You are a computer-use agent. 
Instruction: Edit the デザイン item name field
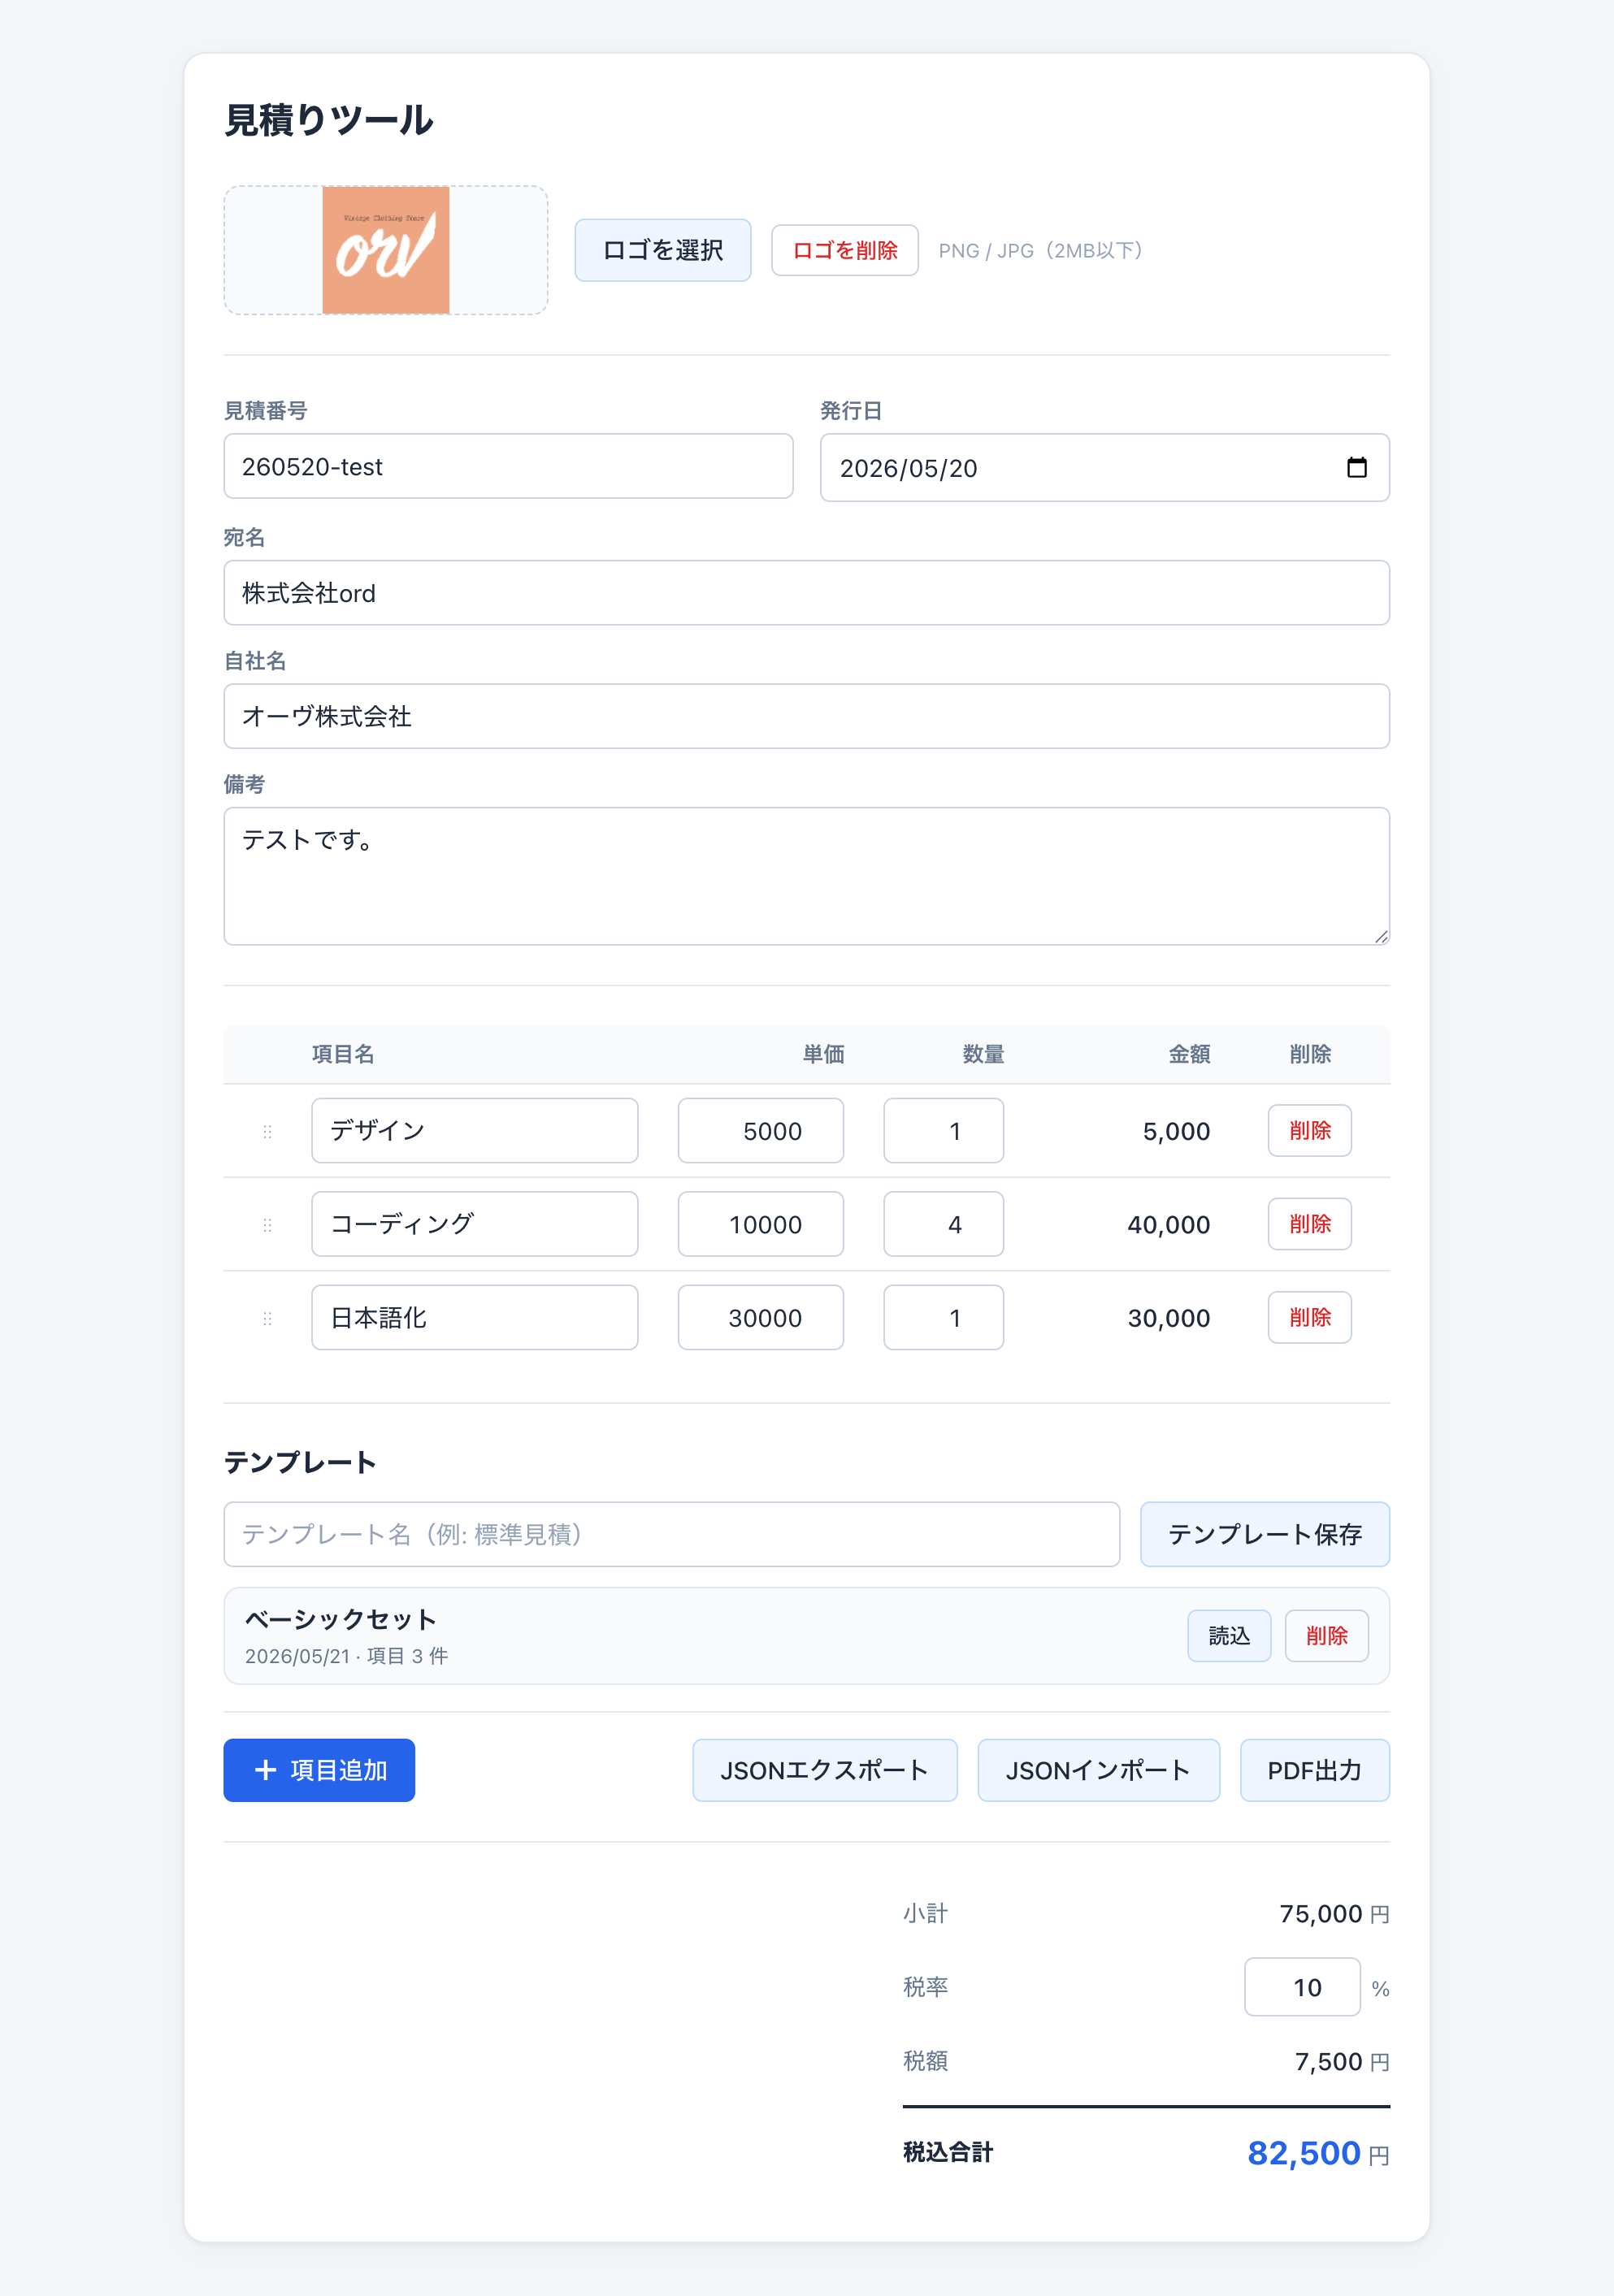[x=474, y=1131]
